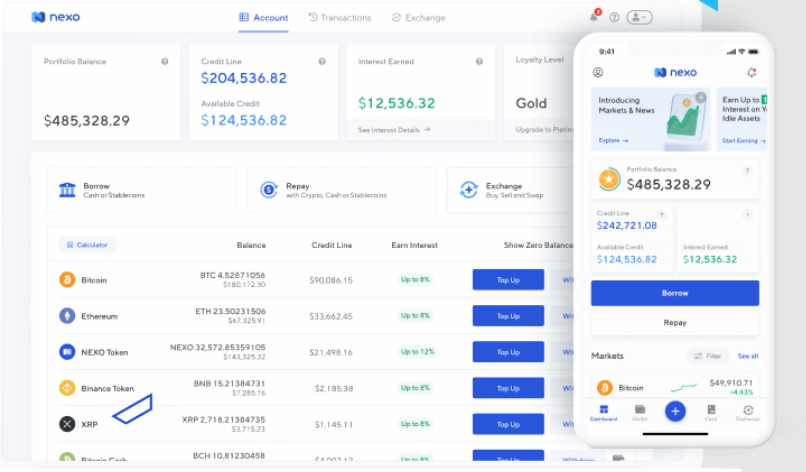Open the Calculator button

click(x=87, y=245)
